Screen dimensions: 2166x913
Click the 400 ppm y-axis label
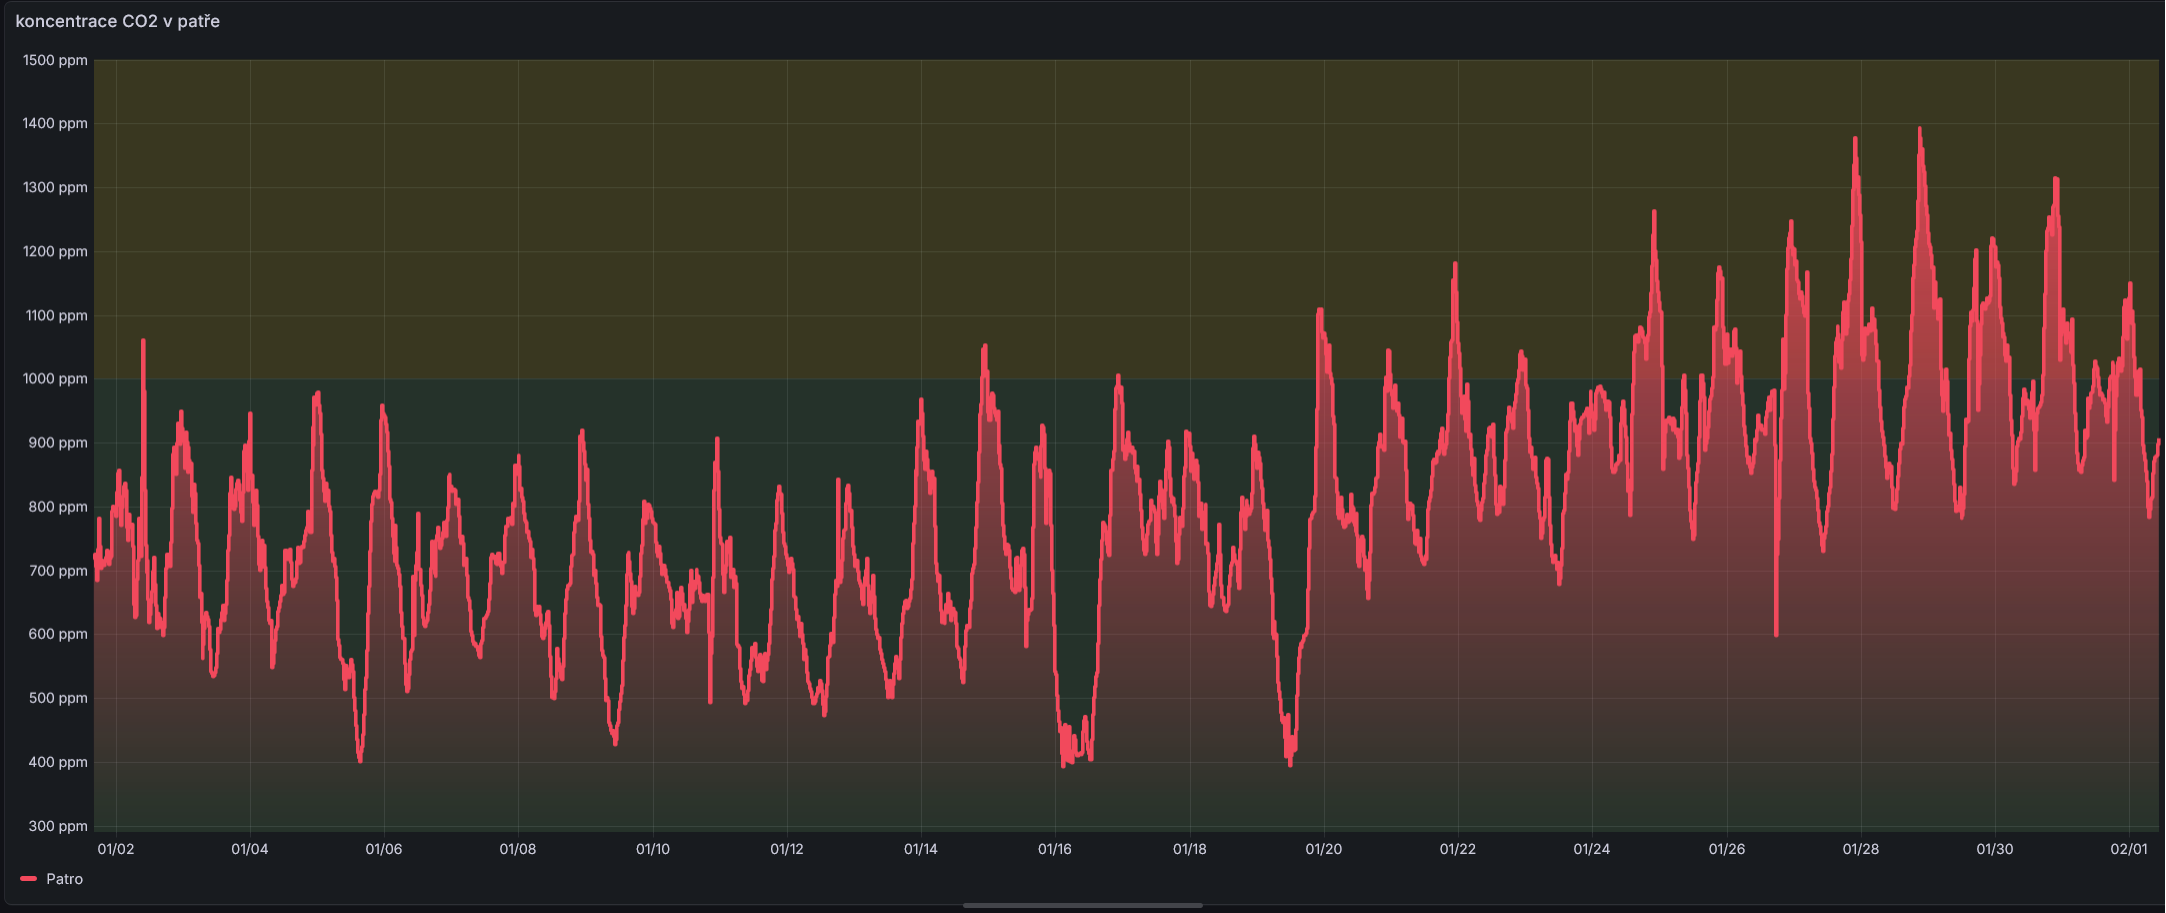(x=58, y=762)
